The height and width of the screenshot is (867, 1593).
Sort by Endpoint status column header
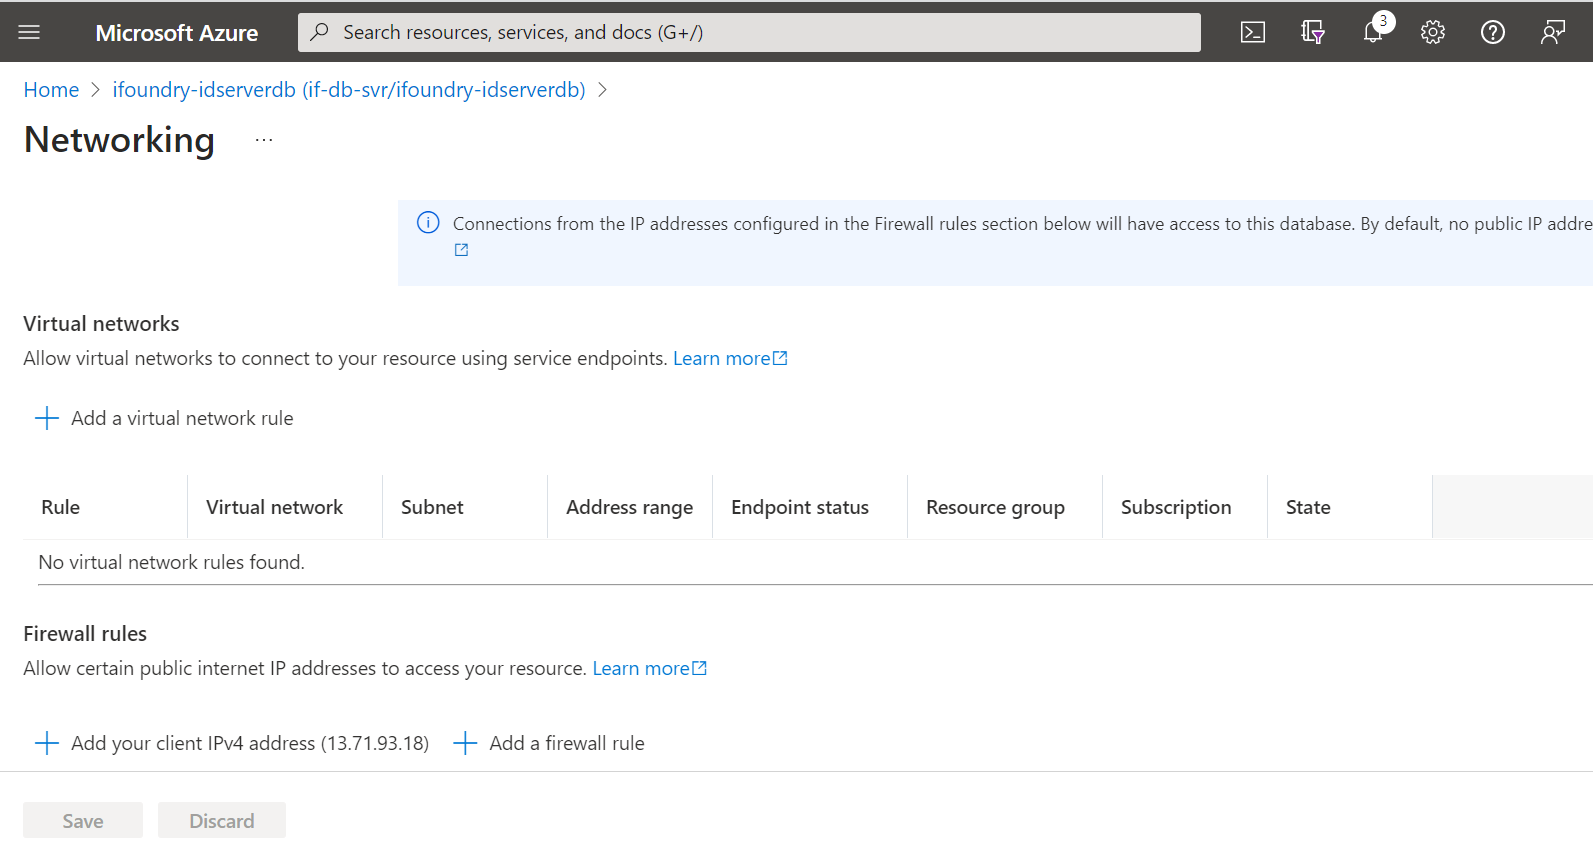point(810,507)
